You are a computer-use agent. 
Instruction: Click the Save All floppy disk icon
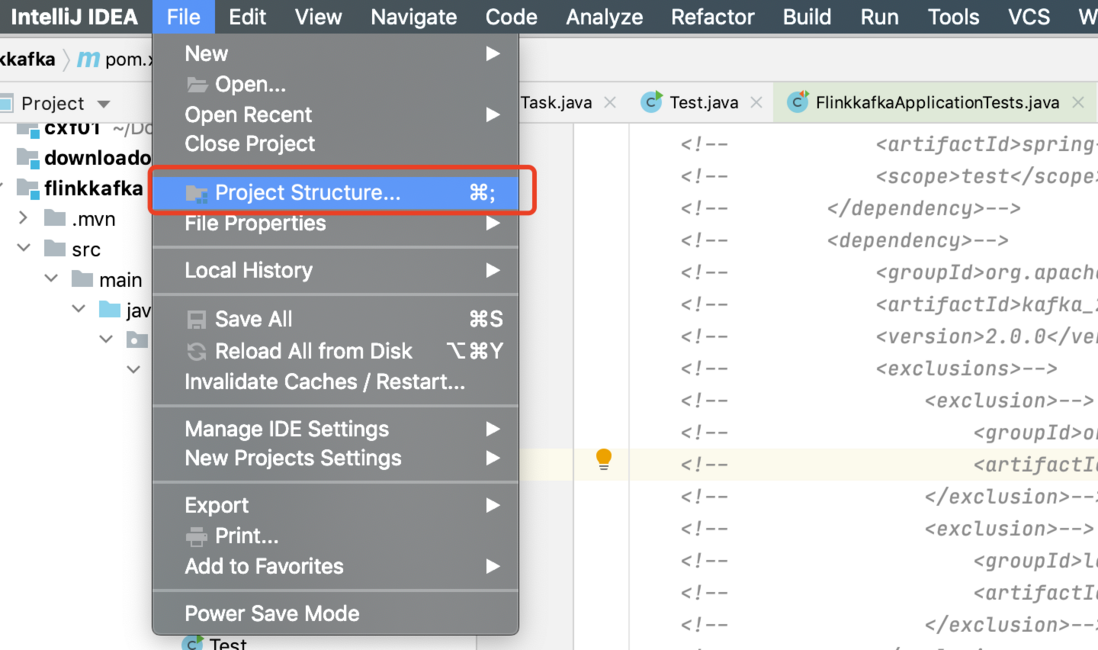(x=197, y=320)
